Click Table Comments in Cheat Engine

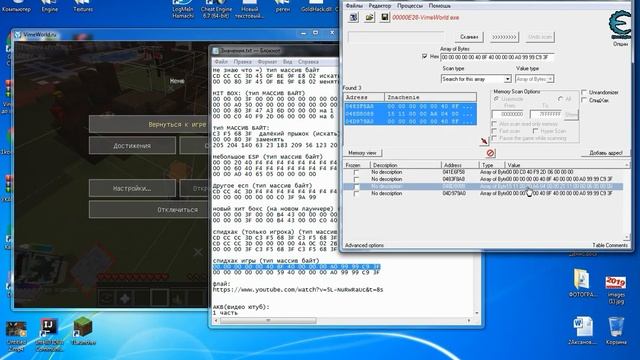tap(610, 245)
